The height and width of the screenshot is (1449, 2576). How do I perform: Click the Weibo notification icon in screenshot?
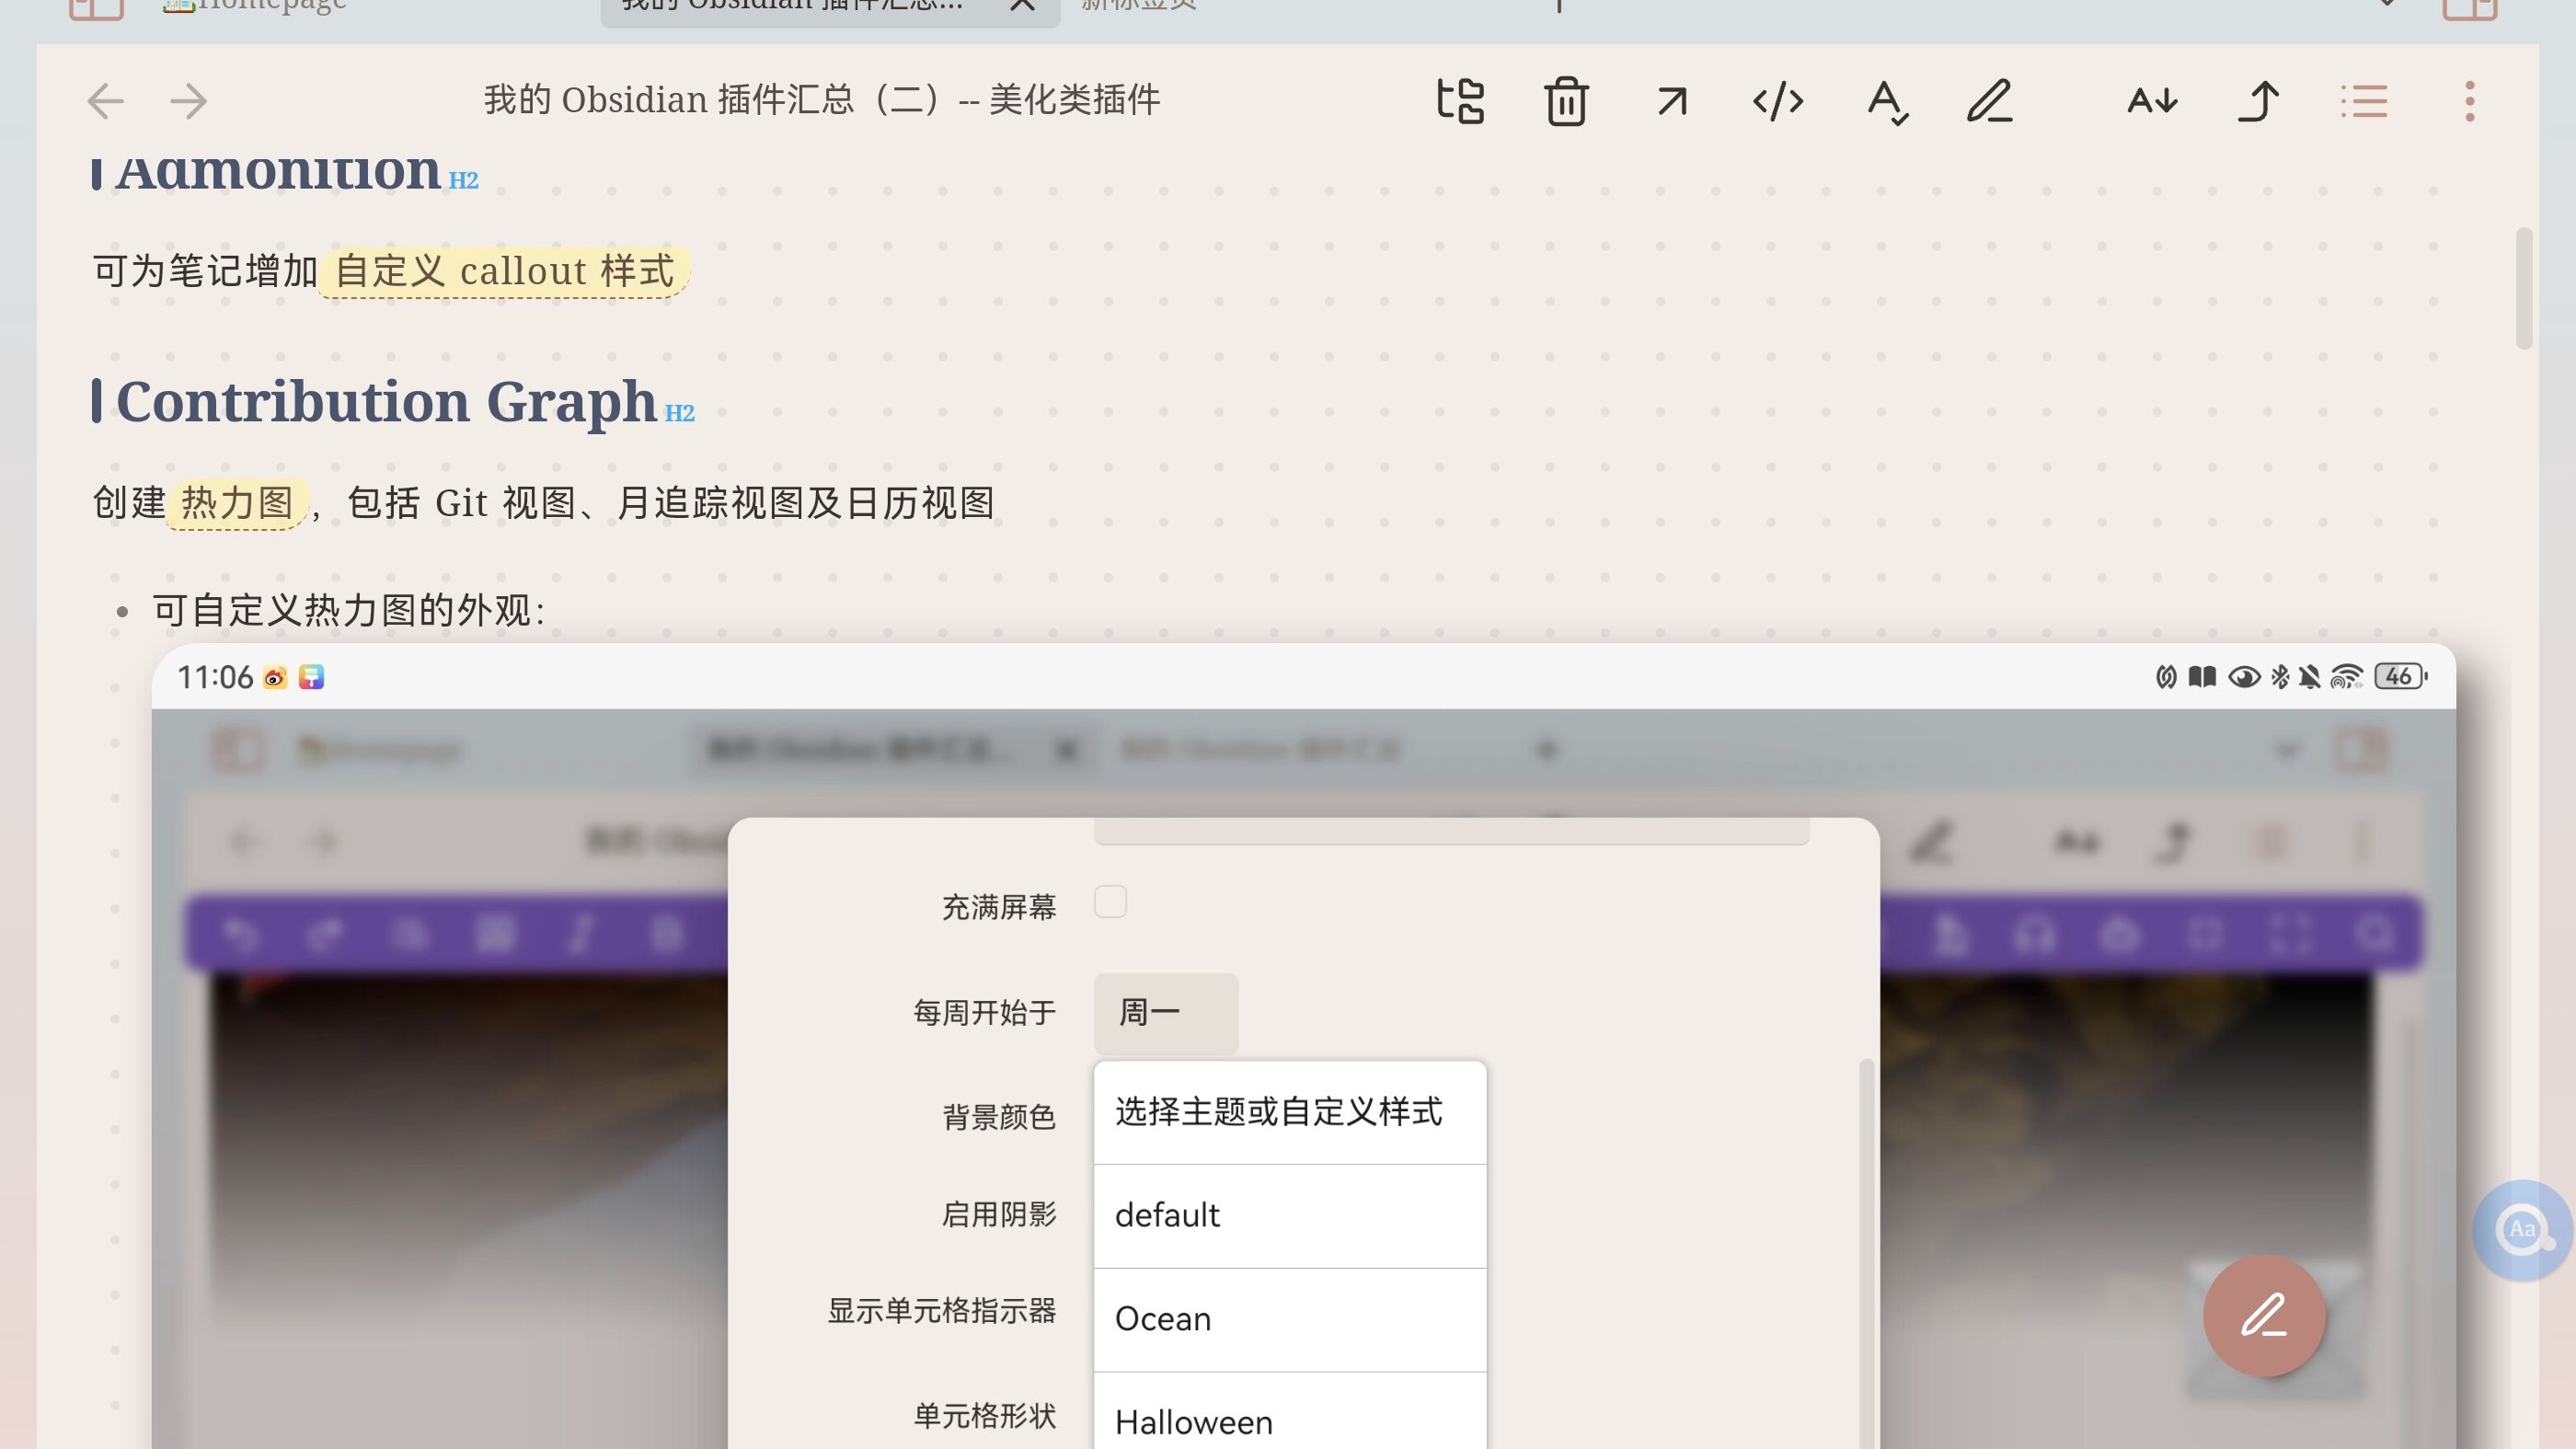pos(274,678)
